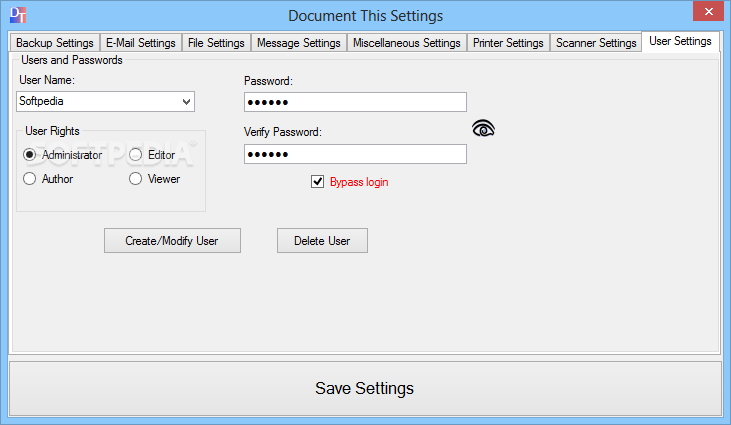The image size is (731, 425).
Task: Switch to Printer Settings tab
Action: coord(508,43)
